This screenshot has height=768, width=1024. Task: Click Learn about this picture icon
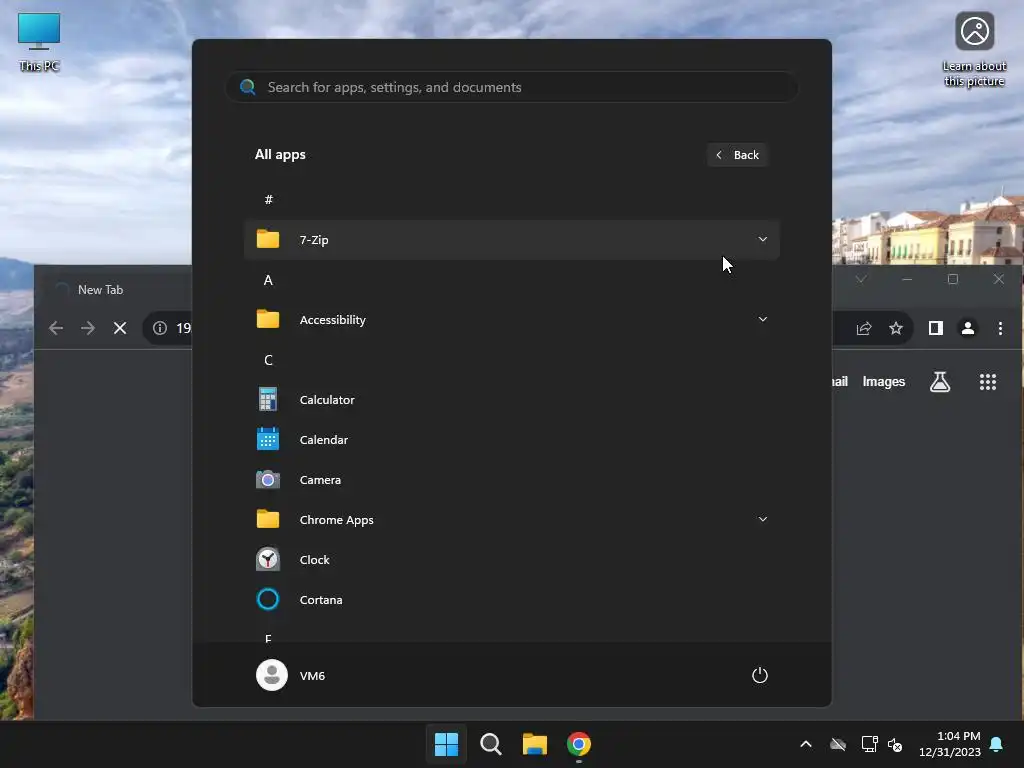point(974,50)
